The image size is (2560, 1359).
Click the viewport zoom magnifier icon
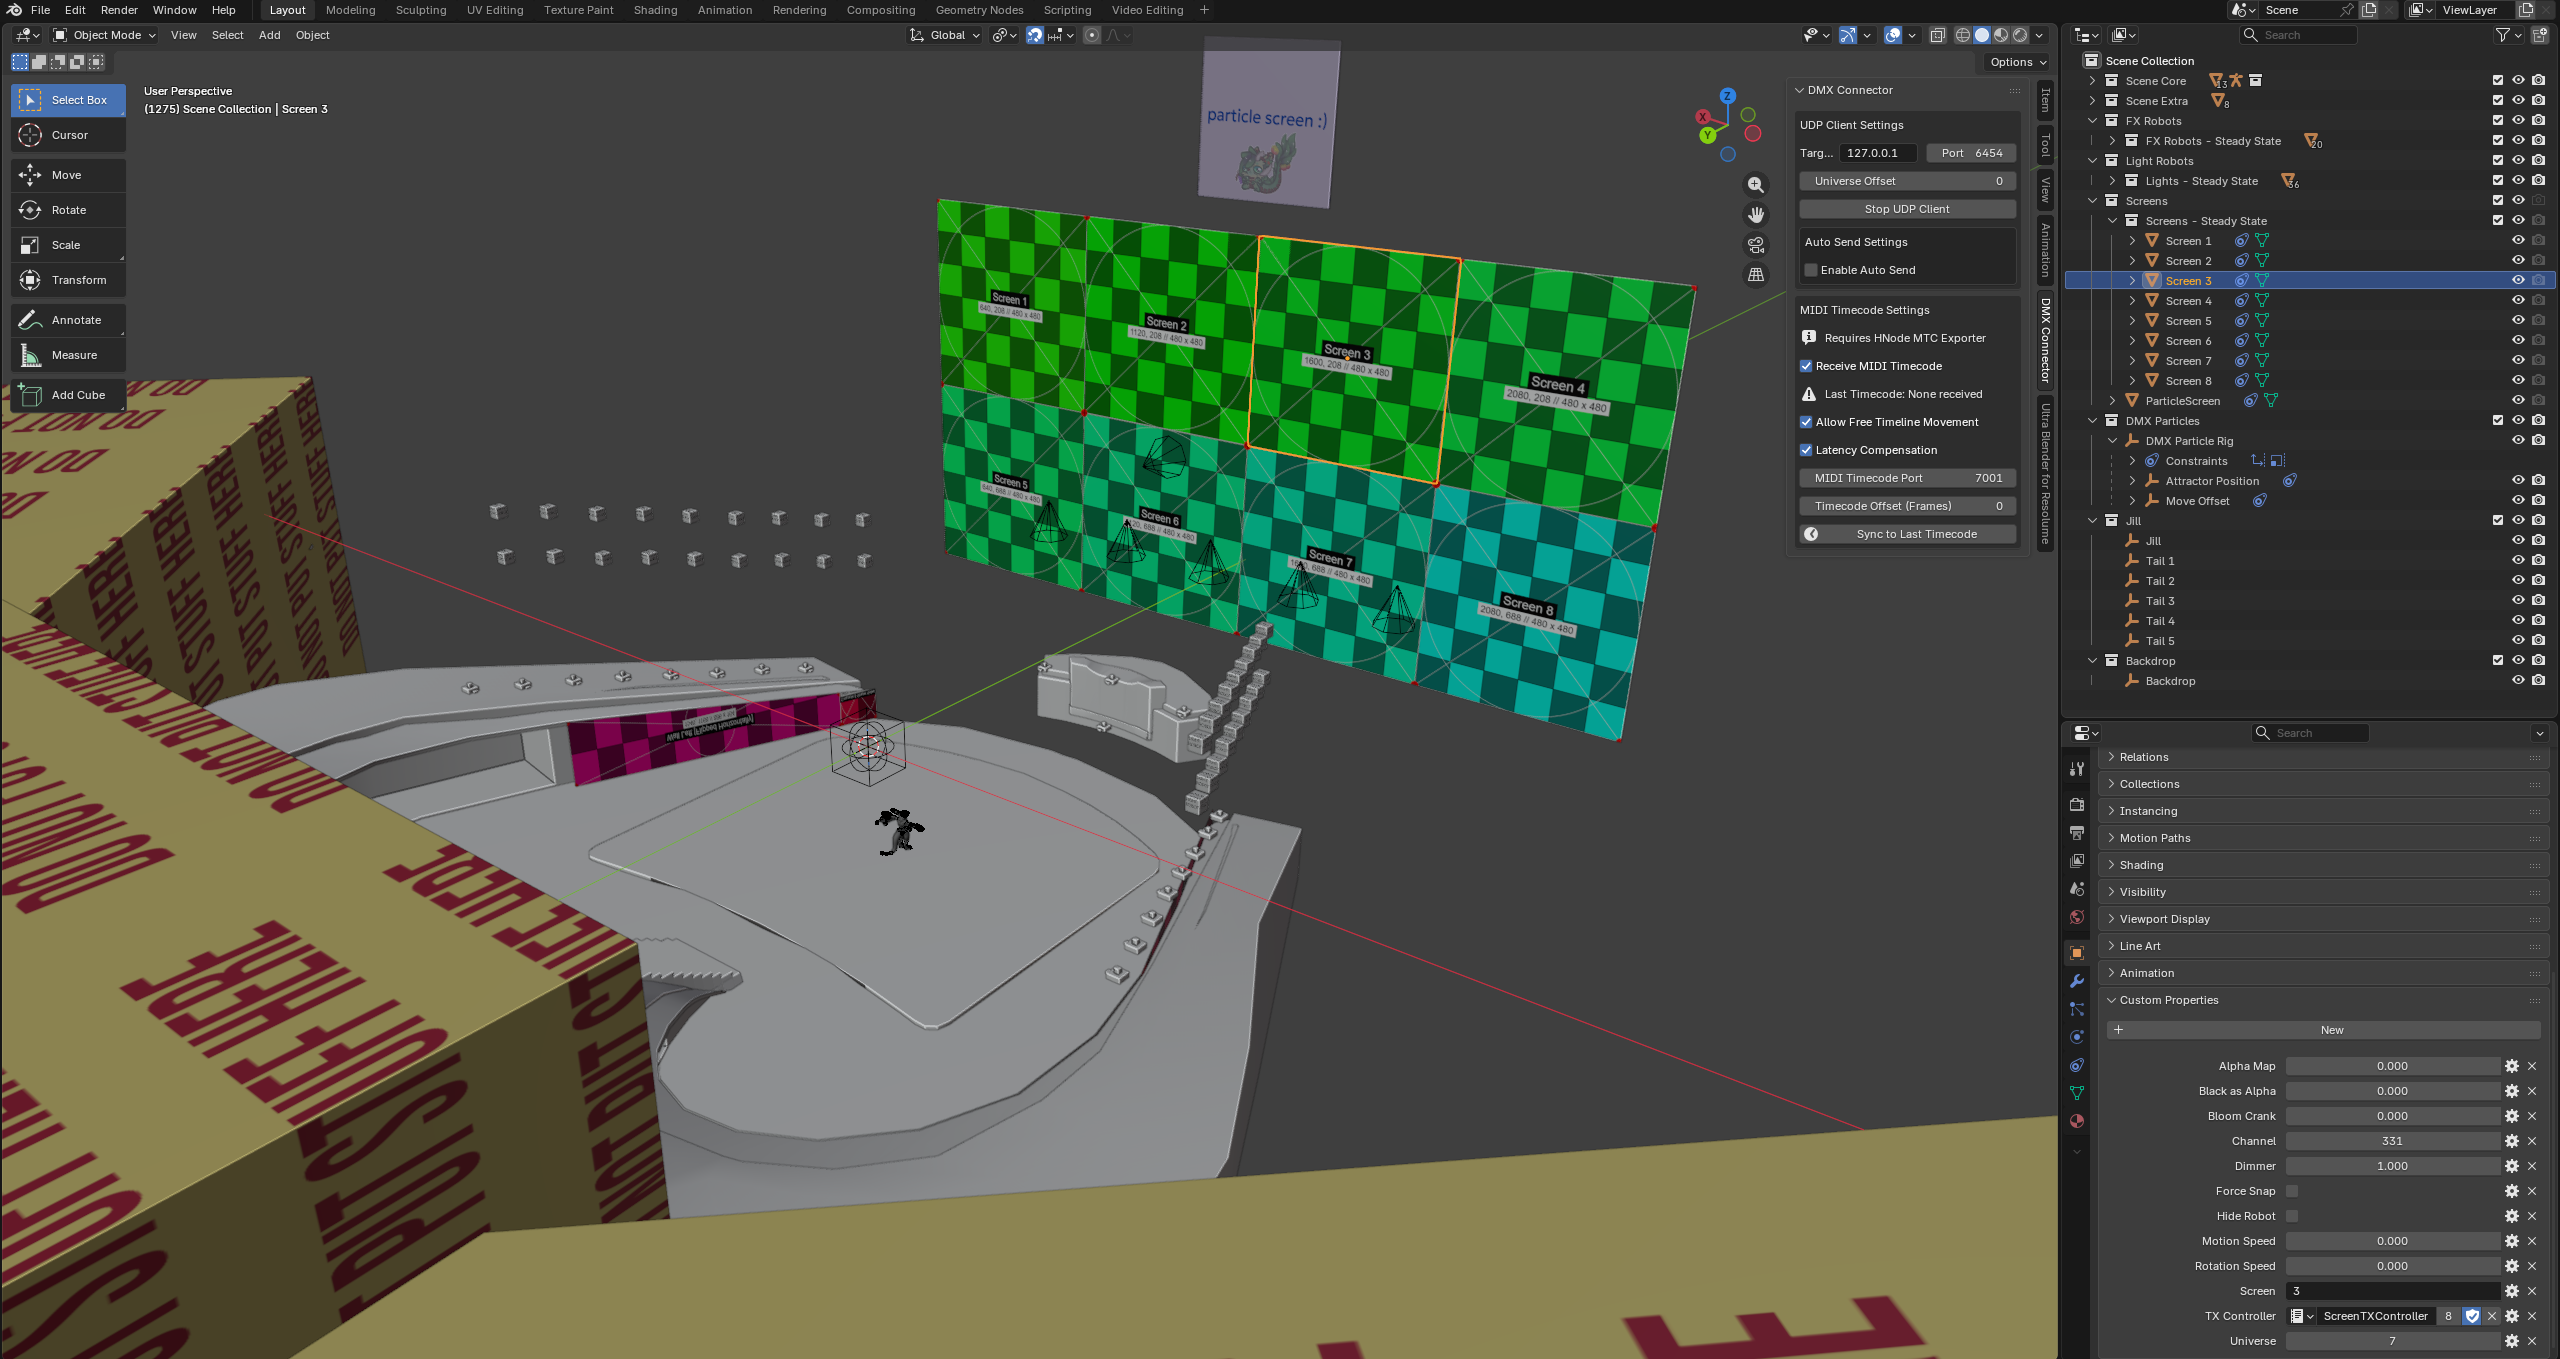click(1756, 185)
